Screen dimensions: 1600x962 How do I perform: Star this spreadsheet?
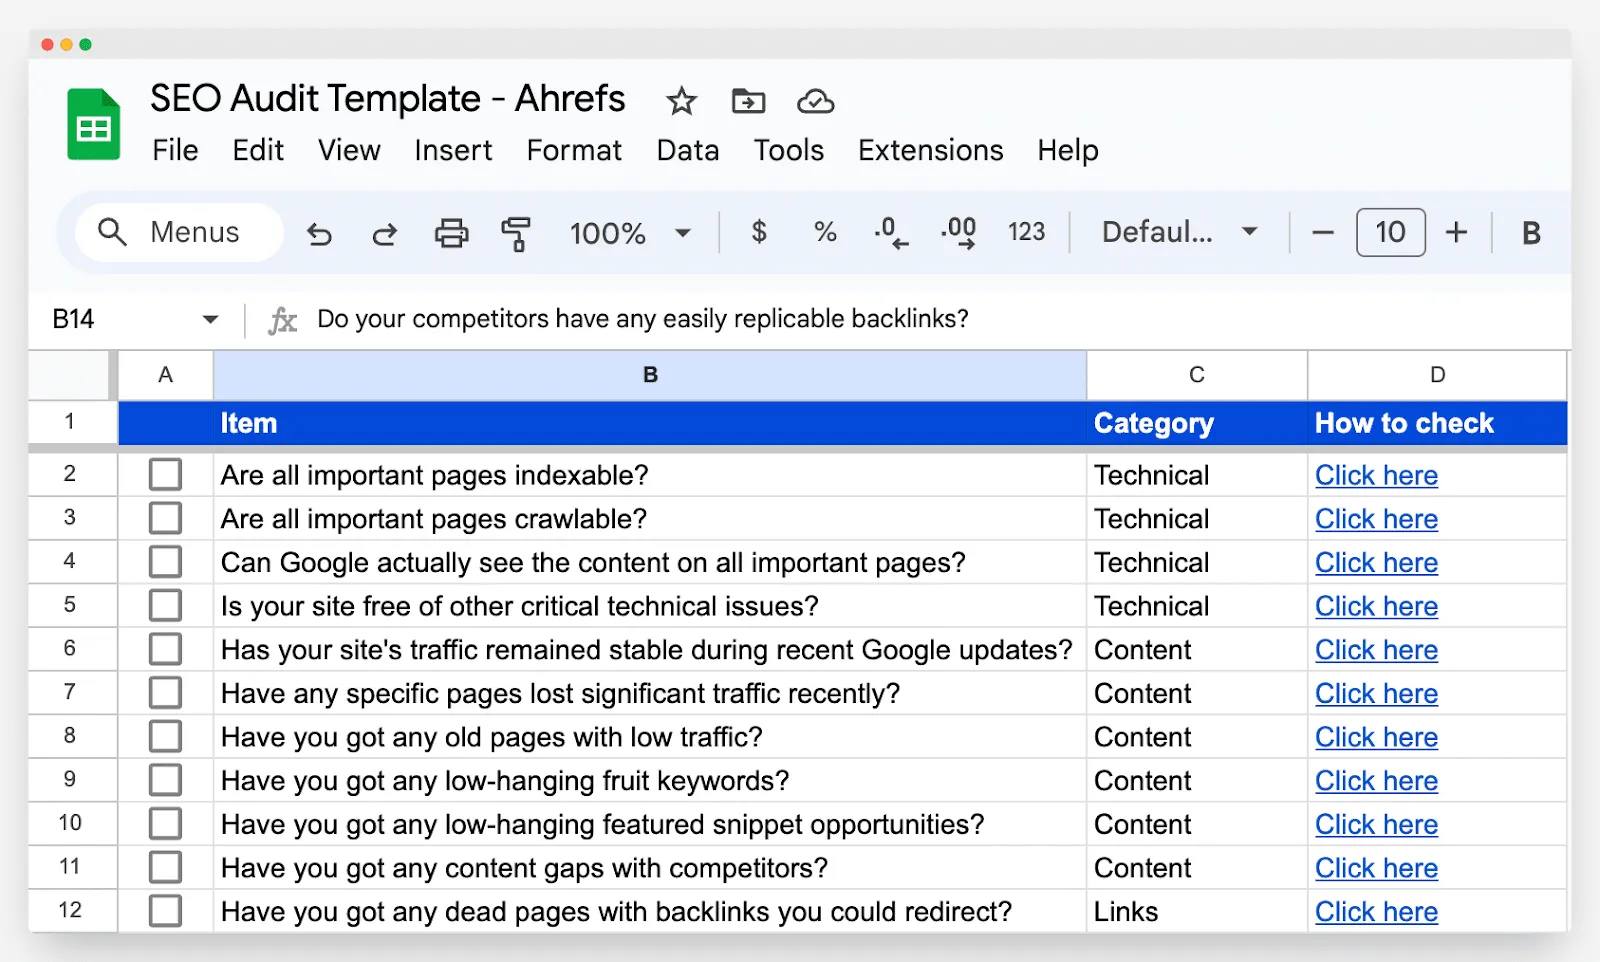(681, 101)
